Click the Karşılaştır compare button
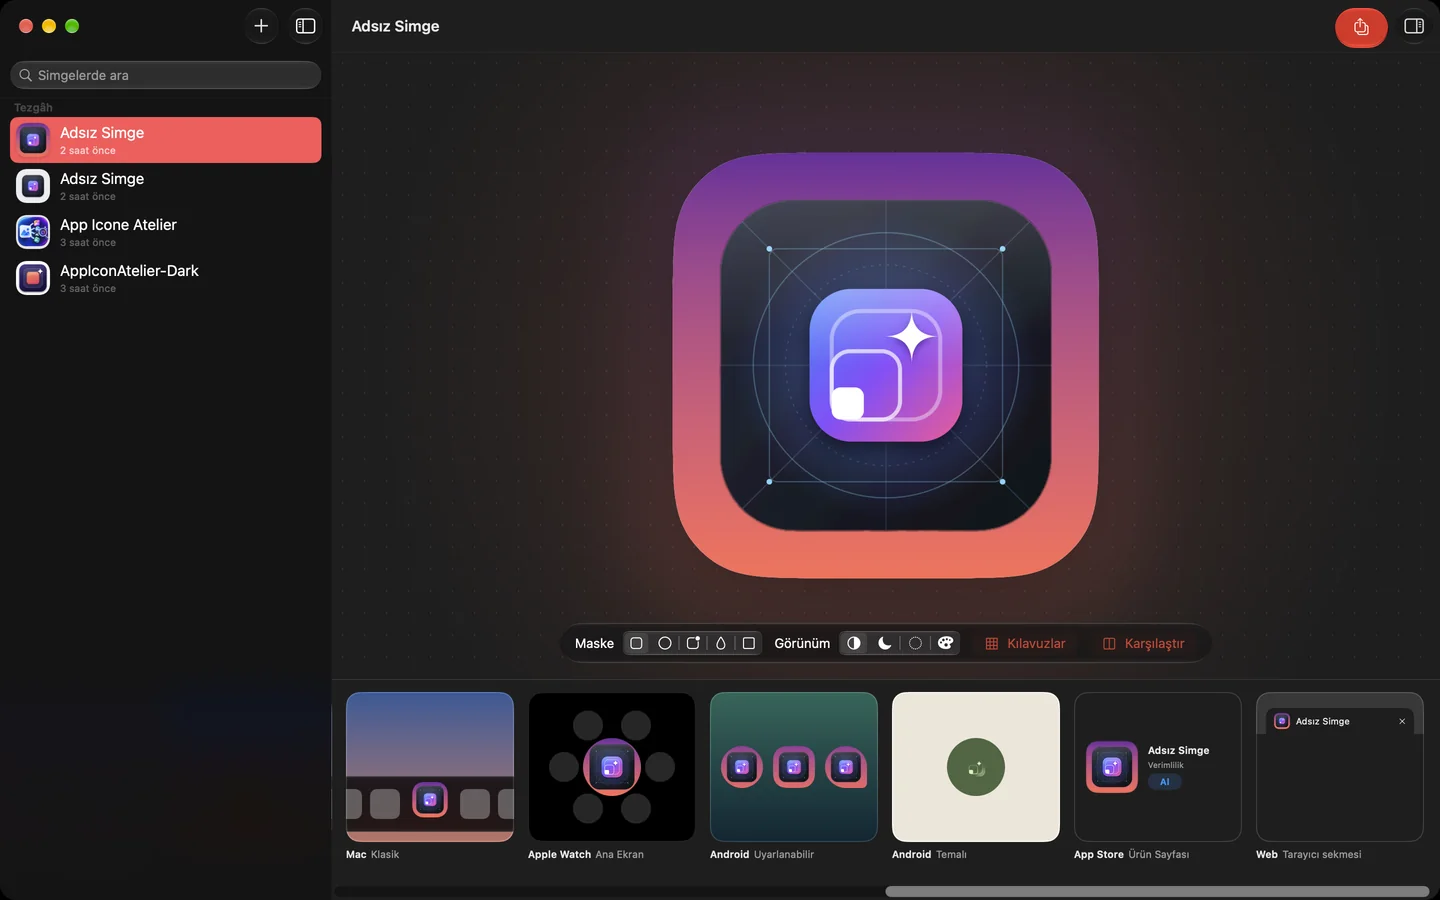 (1144, 643)
